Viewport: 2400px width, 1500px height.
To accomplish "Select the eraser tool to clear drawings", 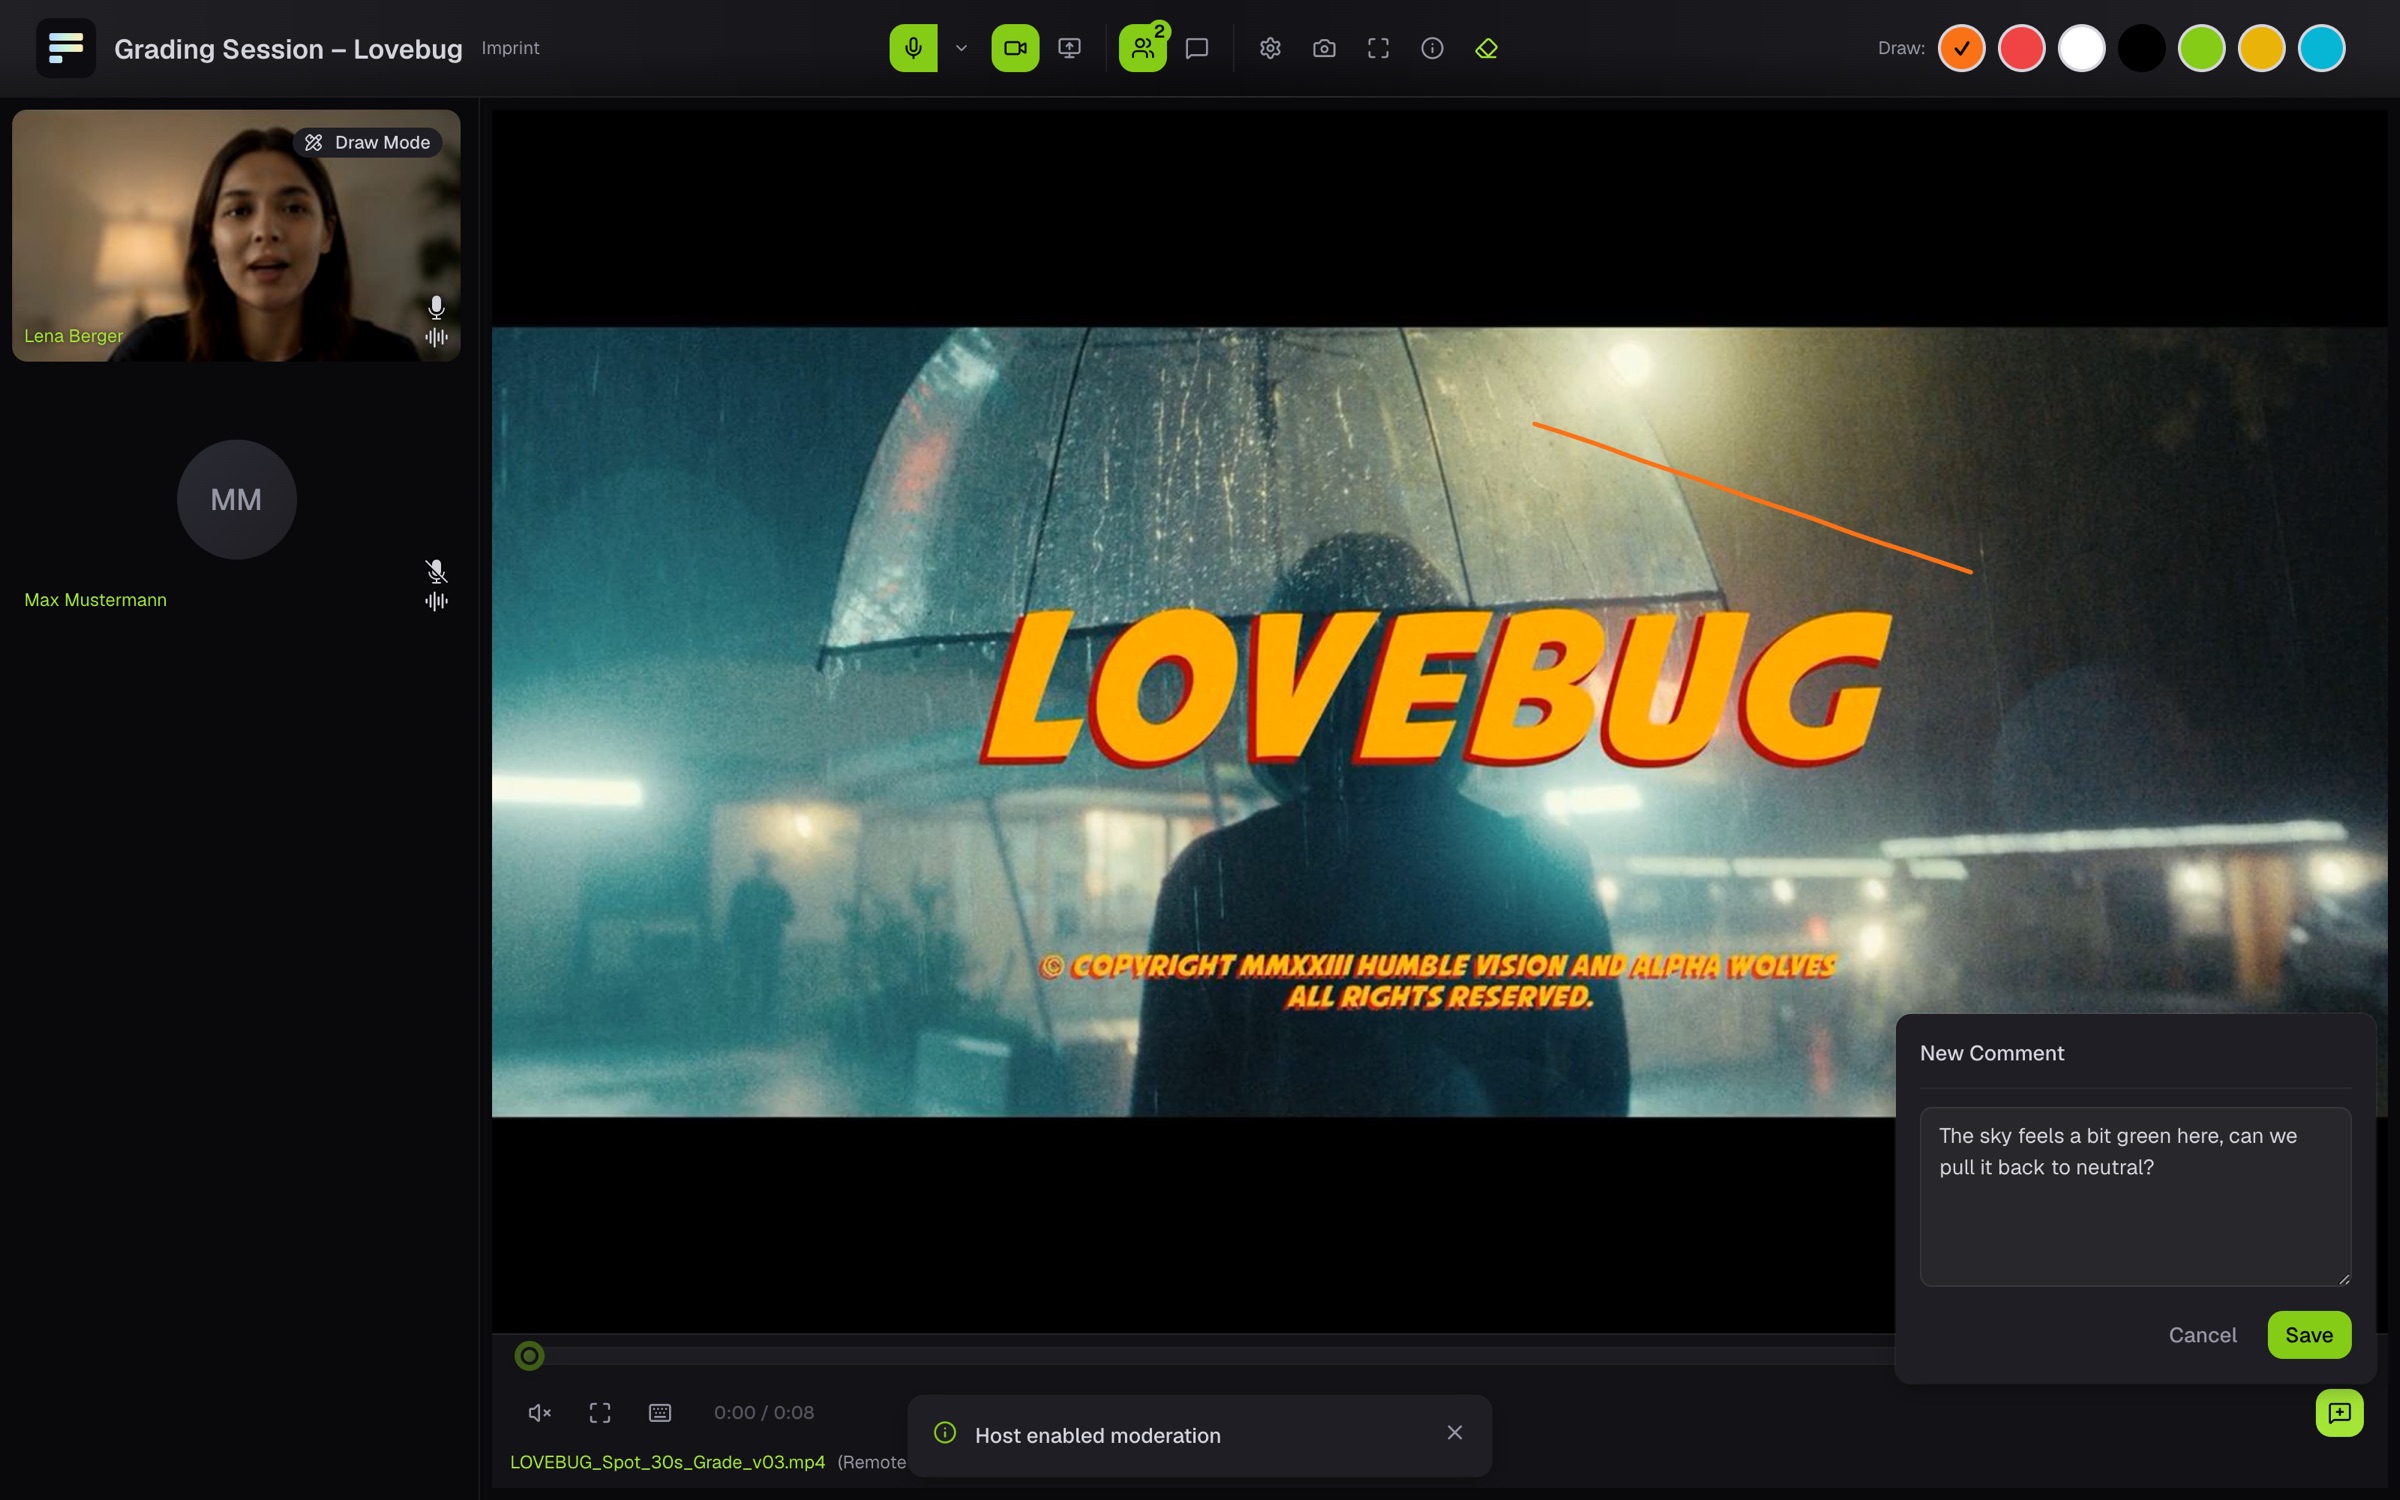I will pos(1486,48).
